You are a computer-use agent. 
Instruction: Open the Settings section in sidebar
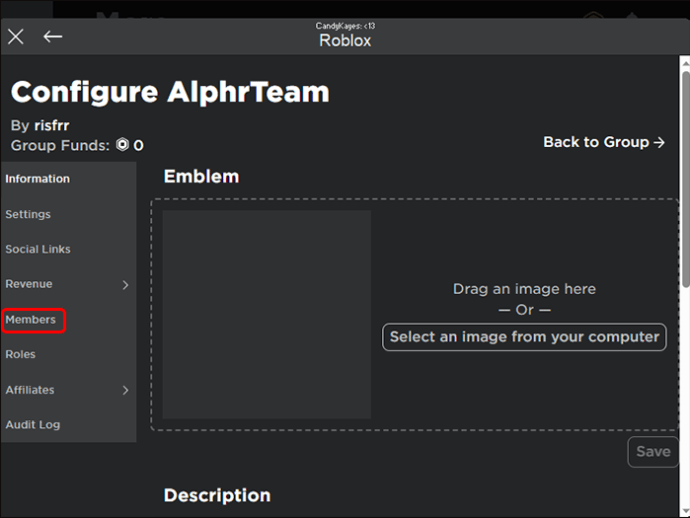28,214
